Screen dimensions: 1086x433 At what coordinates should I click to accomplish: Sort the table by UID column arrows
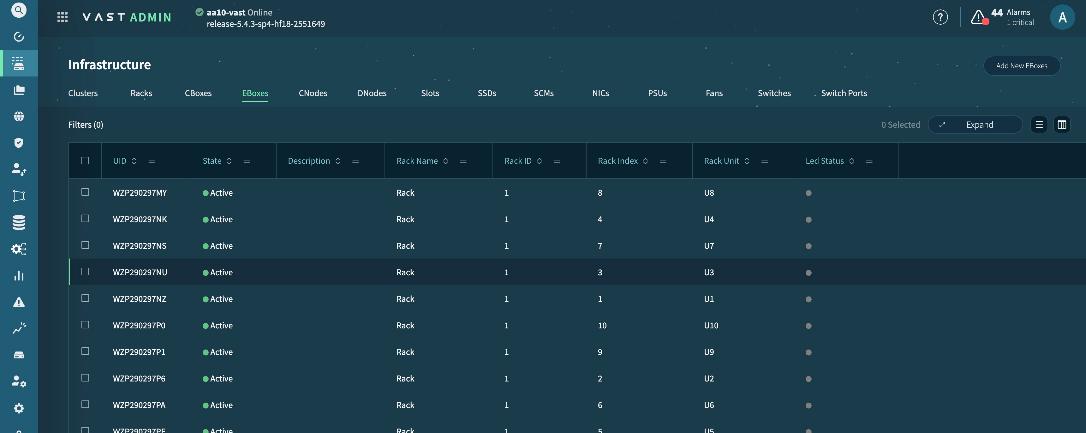coord(134,161)
